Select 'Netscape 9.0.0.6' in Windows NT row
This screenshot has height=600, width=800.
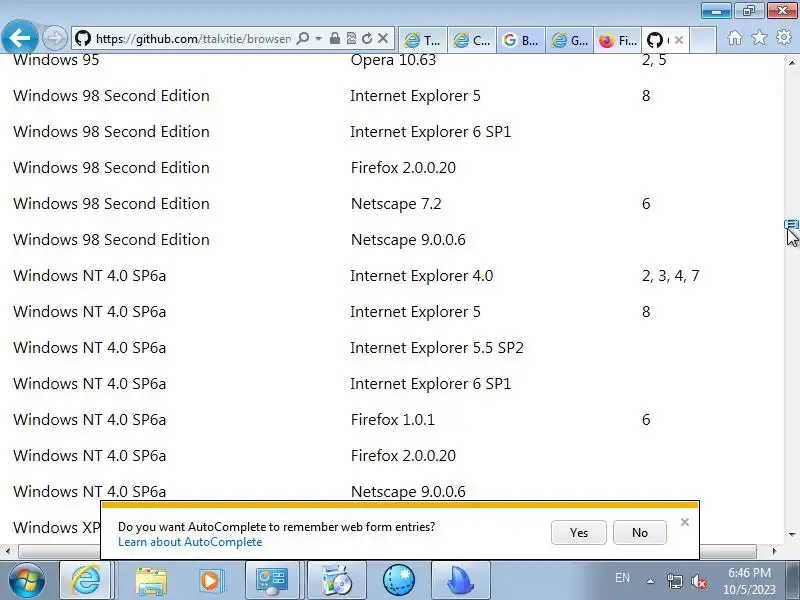pyautogui.click(x=408, y=492)
